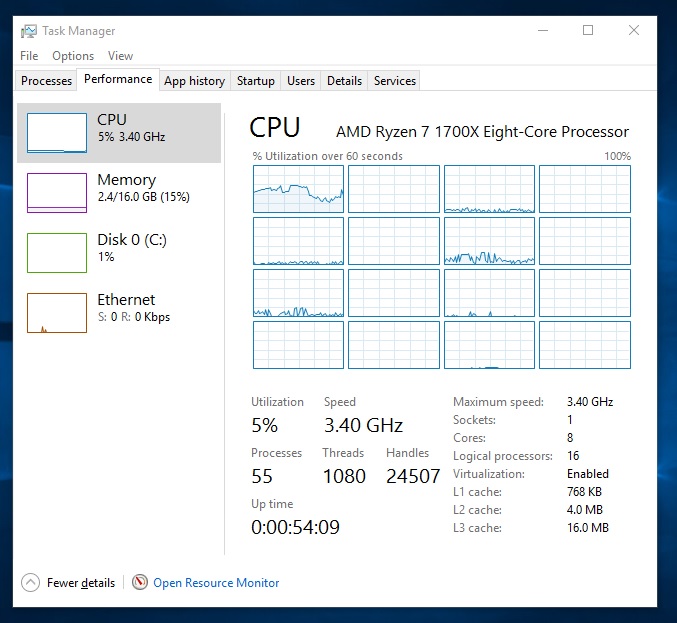
Task: Select the Disk 0 (C:) graph thumbnail
Action: tap(57, 253)
